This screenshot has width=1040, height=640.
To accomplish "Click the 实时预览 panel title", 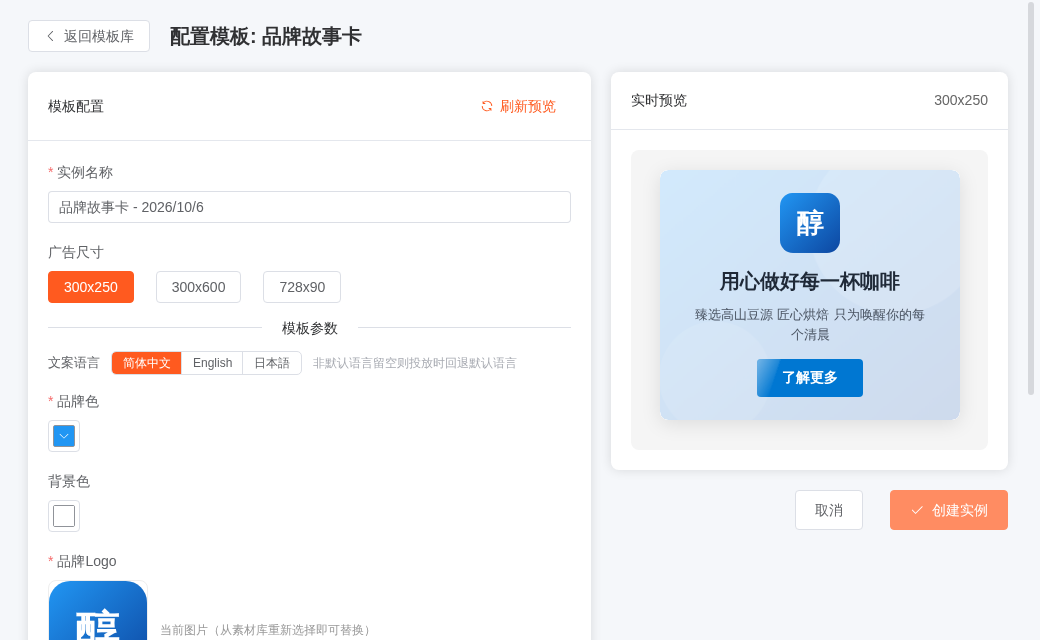I will click(x=659, y=100).
